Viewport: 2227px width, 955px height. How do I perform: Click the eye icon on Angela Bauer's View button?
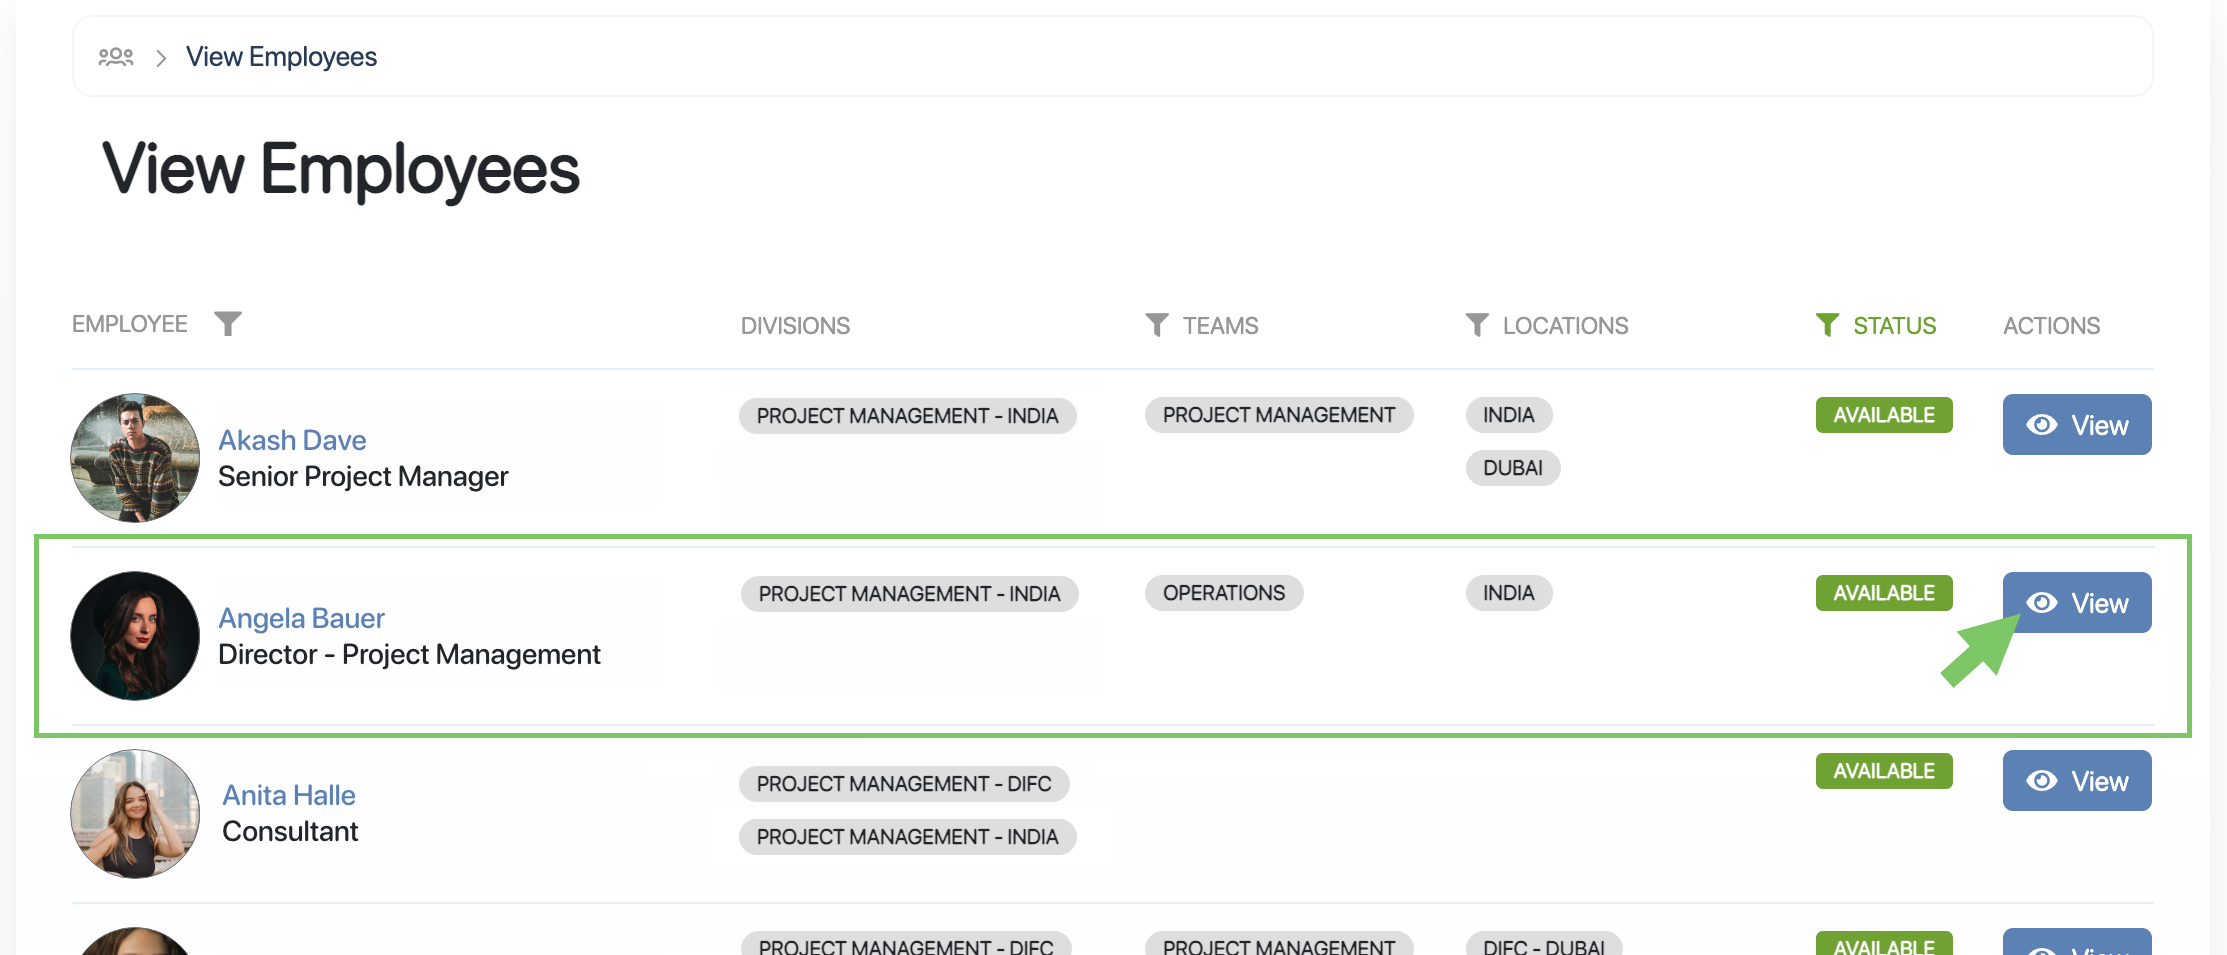[2042, 602]
